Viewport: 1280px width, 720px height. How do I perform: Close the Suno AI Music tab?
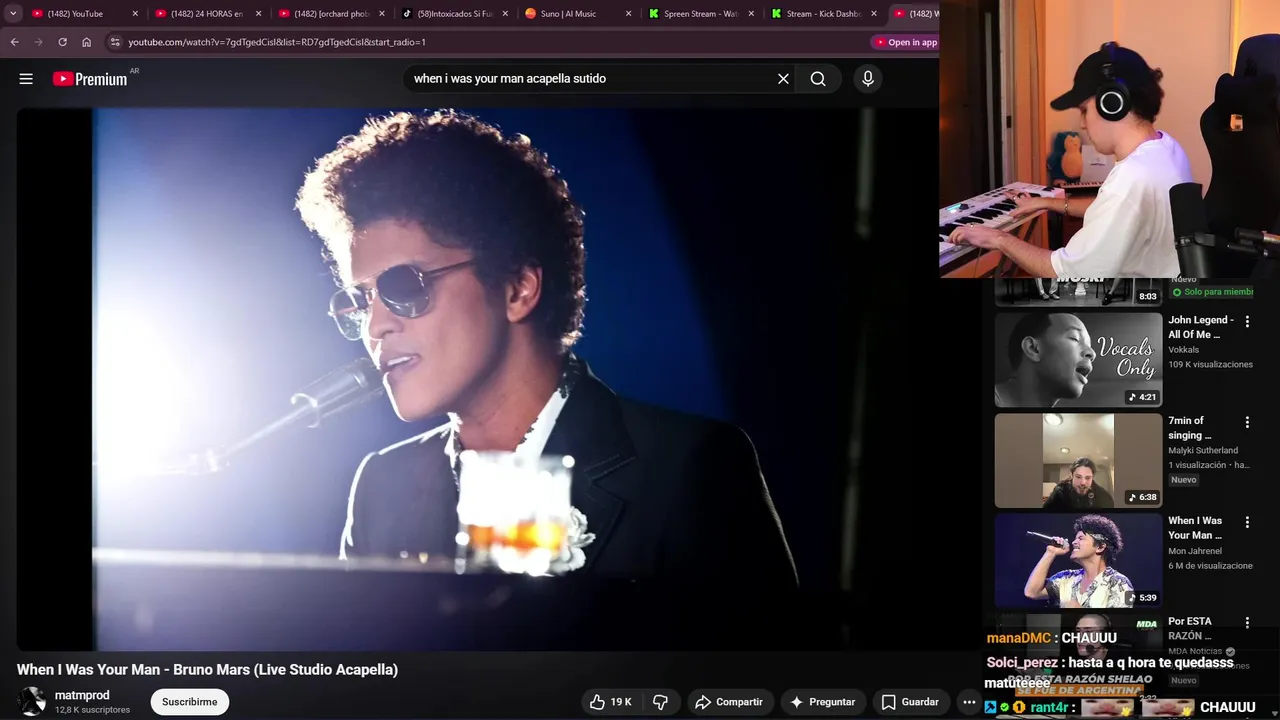629,14
